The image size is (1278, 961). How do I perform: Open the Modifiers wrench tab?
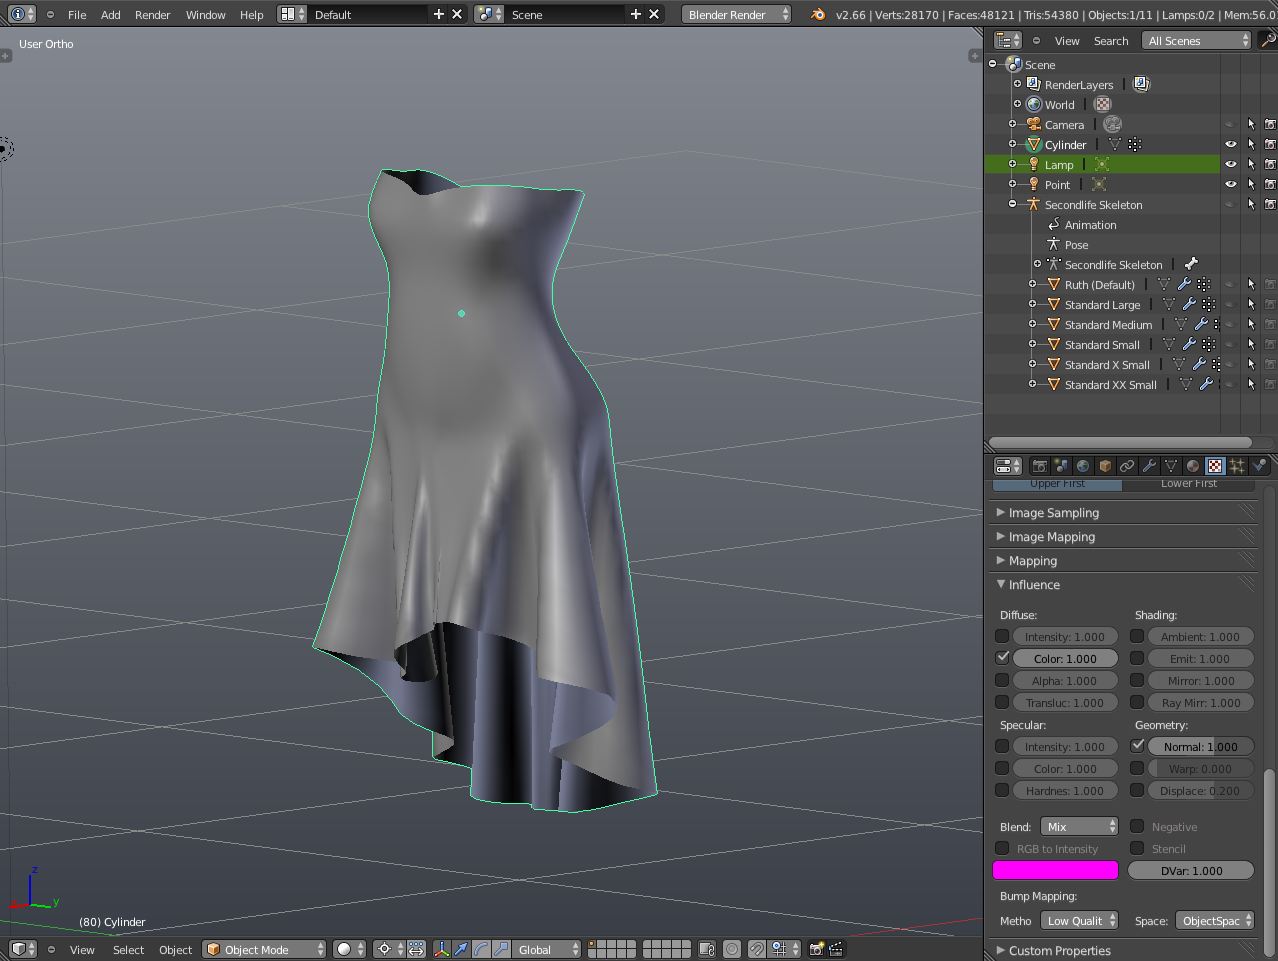[1149, 466]
